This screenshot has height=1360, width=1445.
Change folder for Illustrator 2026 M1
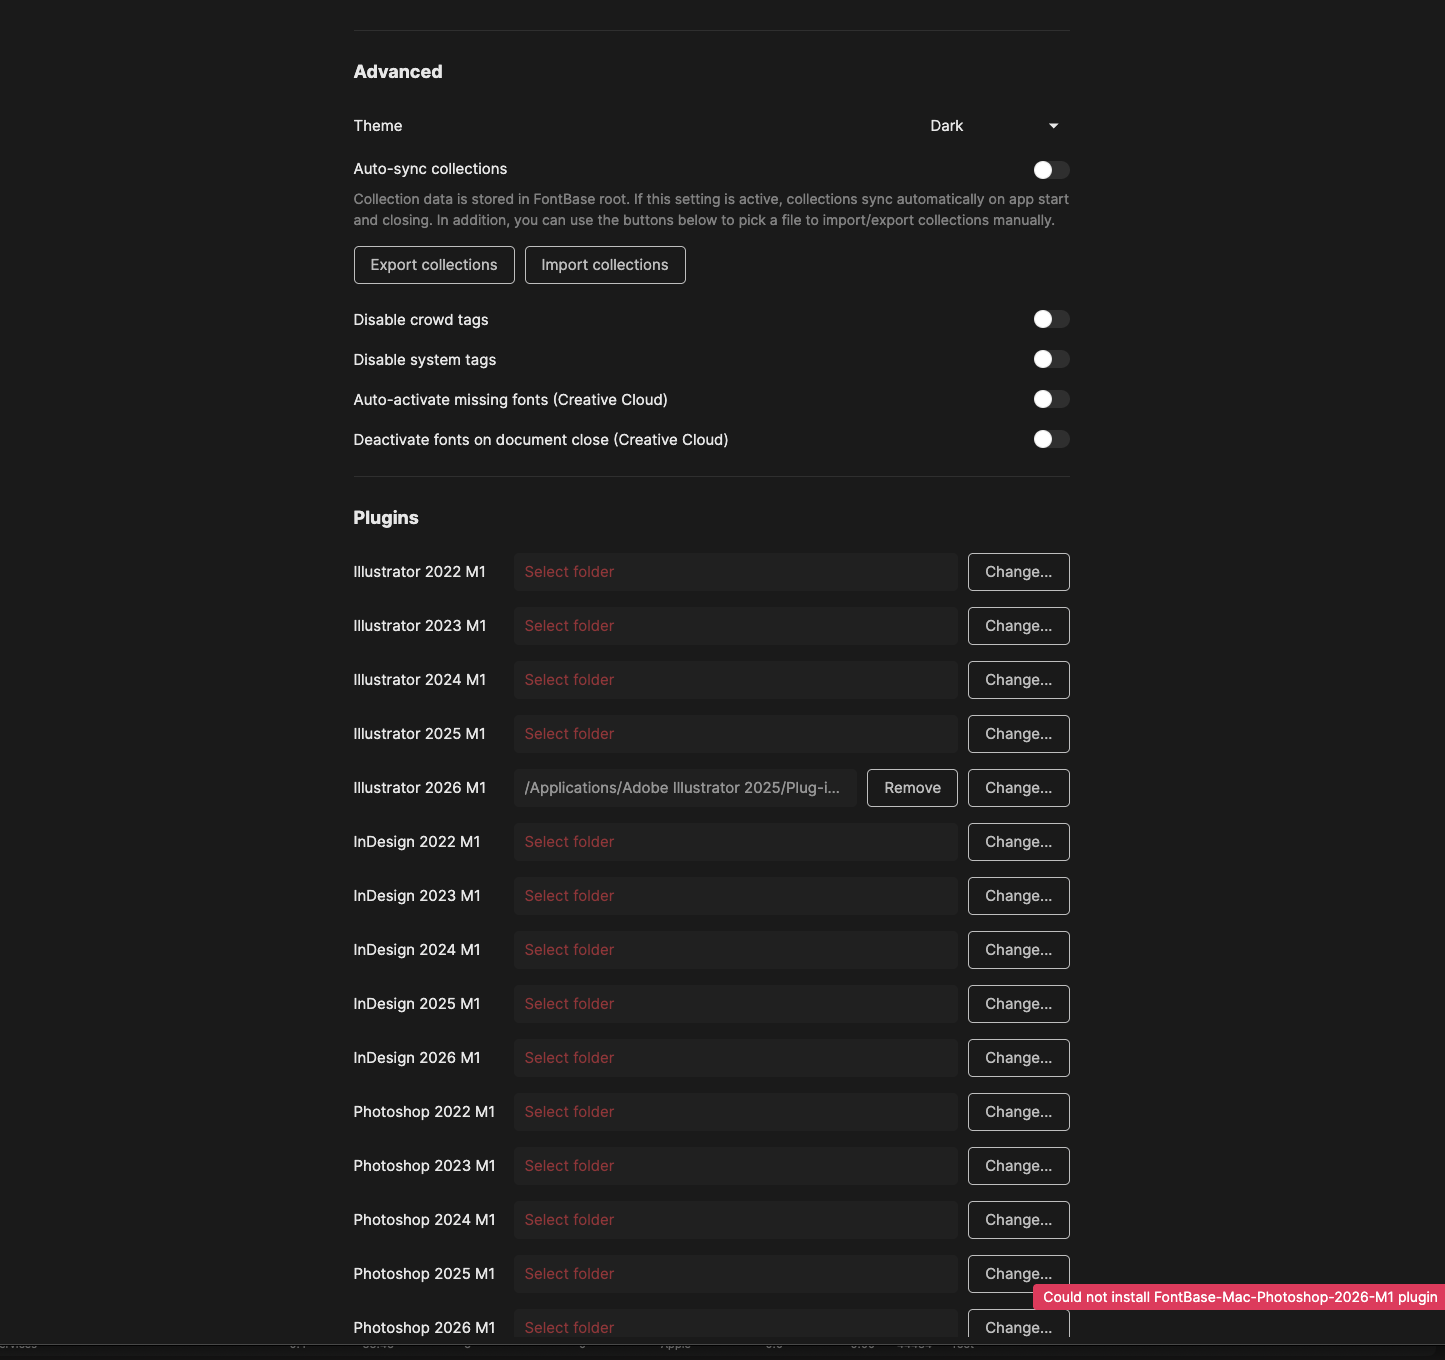tap(1018, 788)
